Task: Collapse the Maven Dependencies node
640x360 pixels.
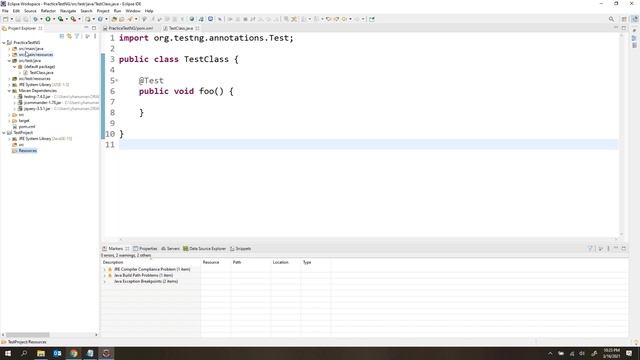Action: click(9, 91)
